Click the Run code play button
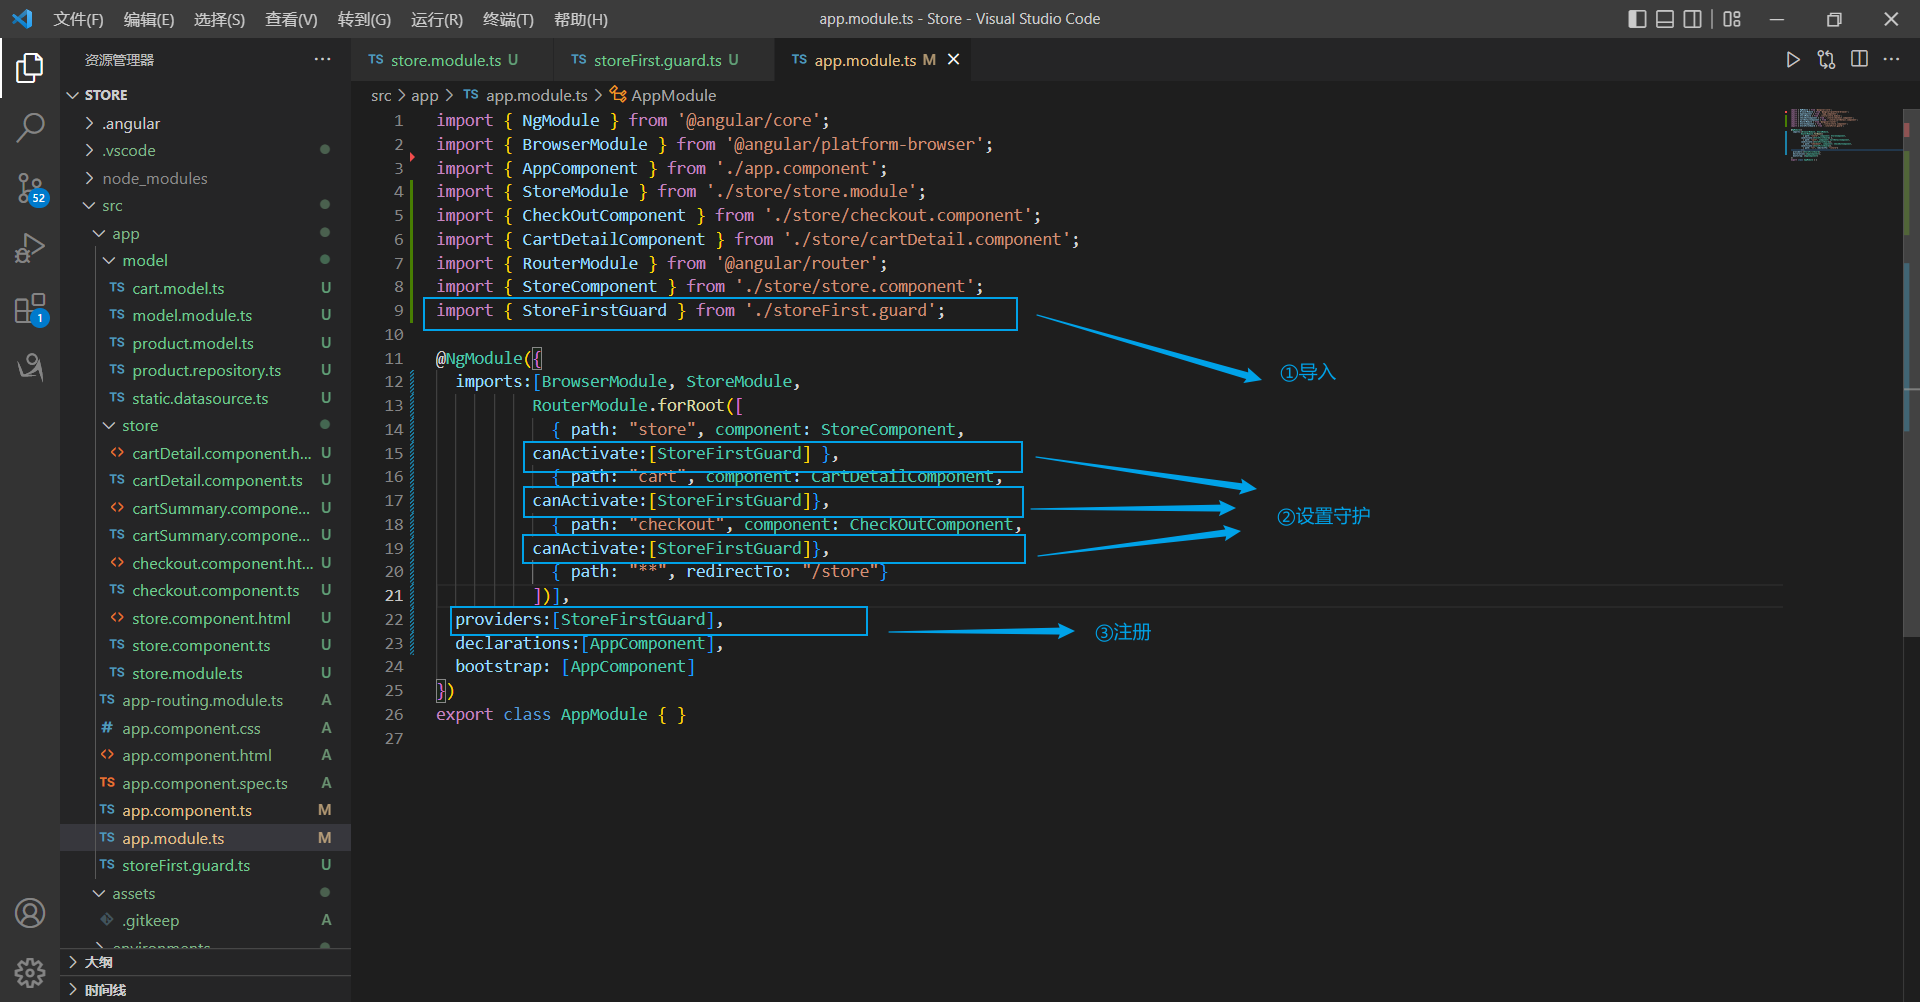This screenshot has height=1002, width=1920. pyautogui.click(x=1793, y=60)
